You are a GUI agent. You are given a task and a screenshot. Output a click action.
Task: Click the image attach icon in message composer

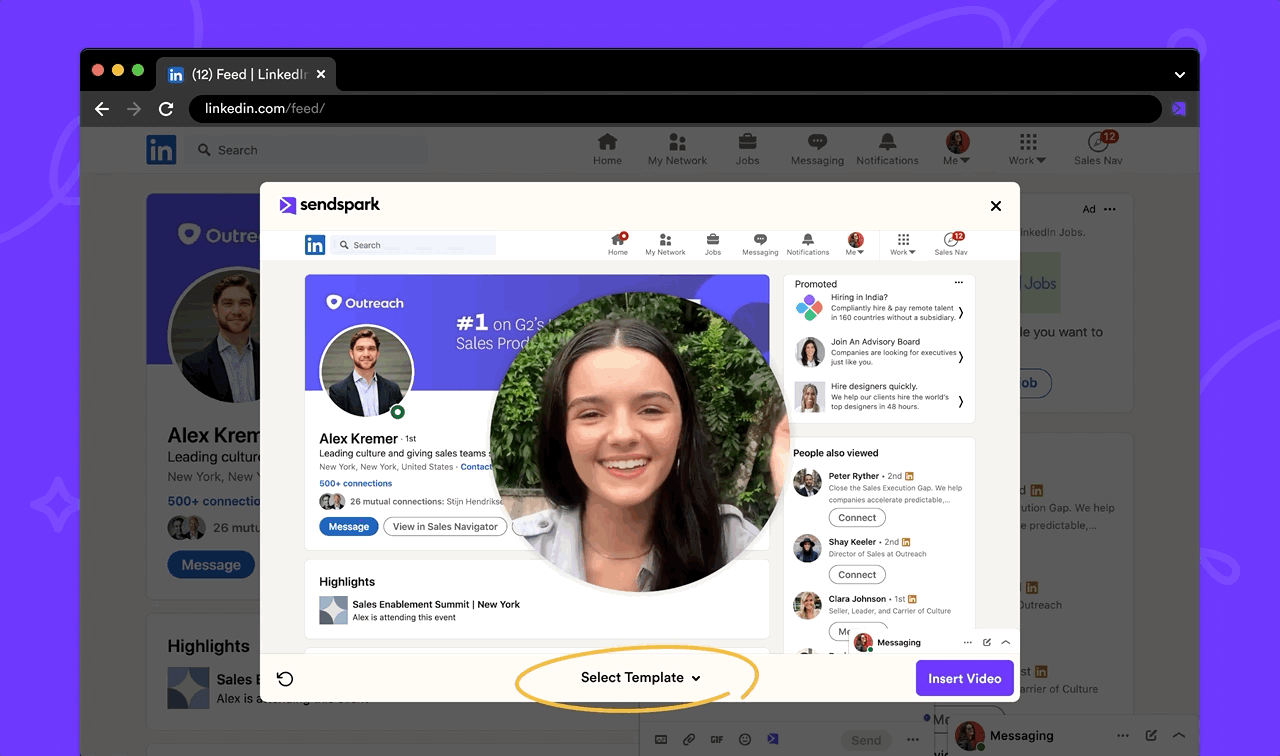tap(661, 740)
